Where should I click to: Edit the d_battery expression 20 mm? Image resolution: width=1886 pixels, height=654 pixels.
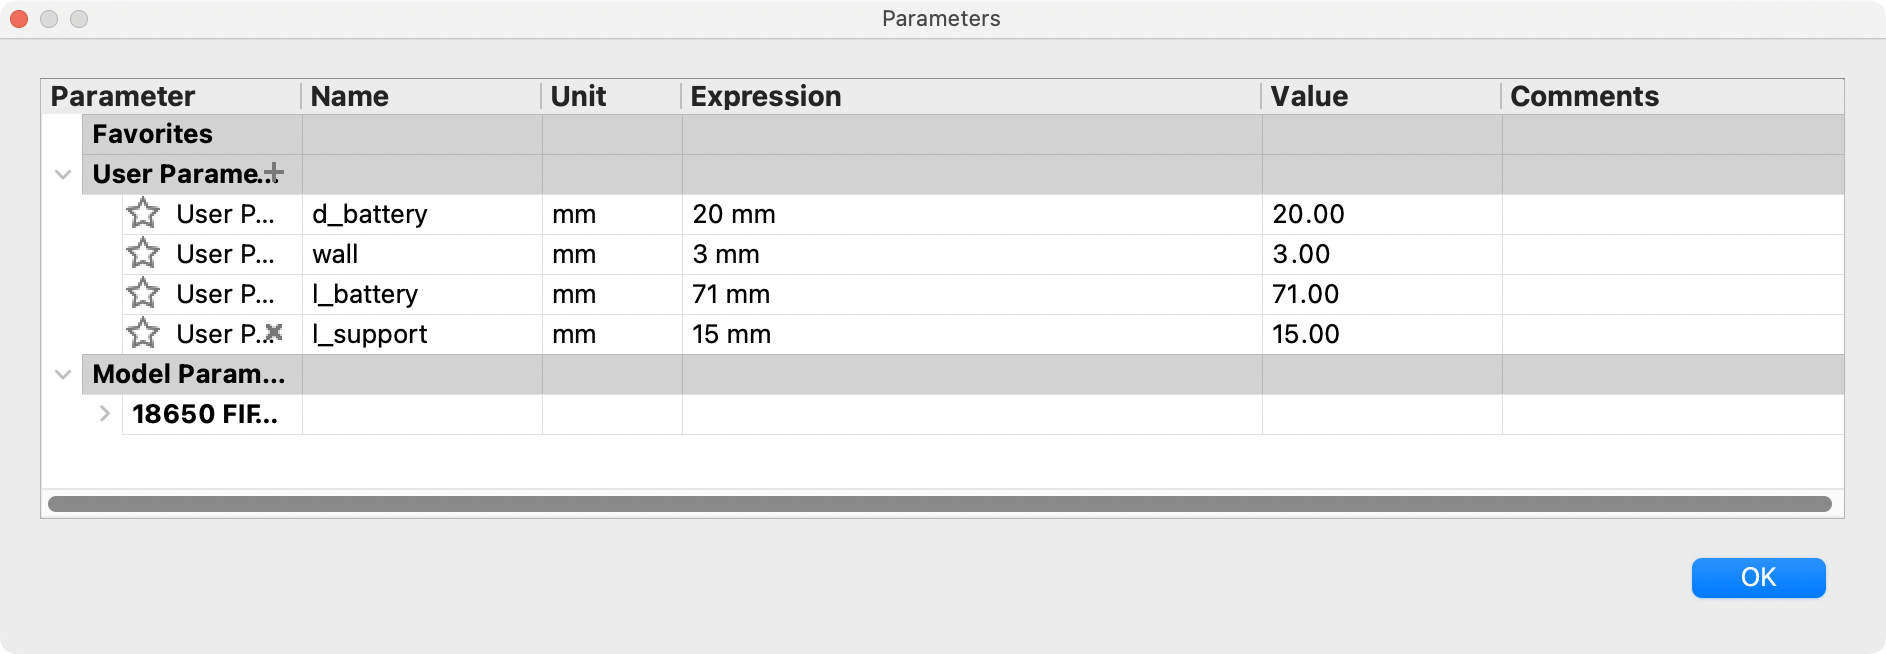coord(734,214)
